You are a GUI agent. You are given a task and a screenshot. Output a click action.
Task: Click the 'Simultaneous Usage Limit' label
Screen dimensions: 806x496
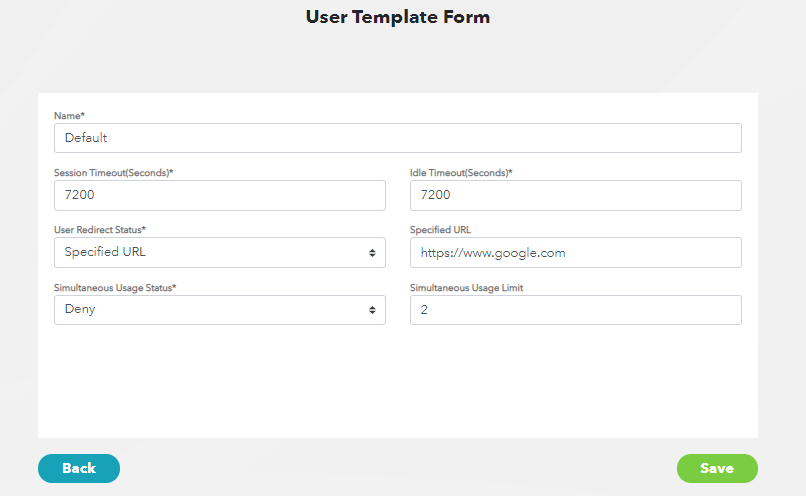point(465,288)
